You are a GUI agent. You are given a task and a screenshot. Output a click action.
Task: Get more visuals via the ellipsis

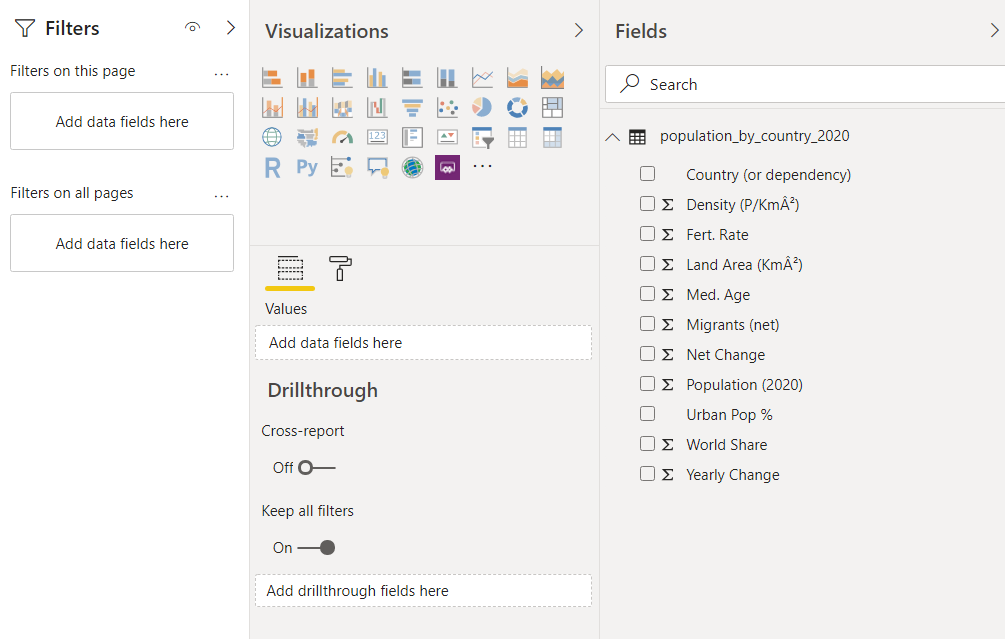point(482,166)
